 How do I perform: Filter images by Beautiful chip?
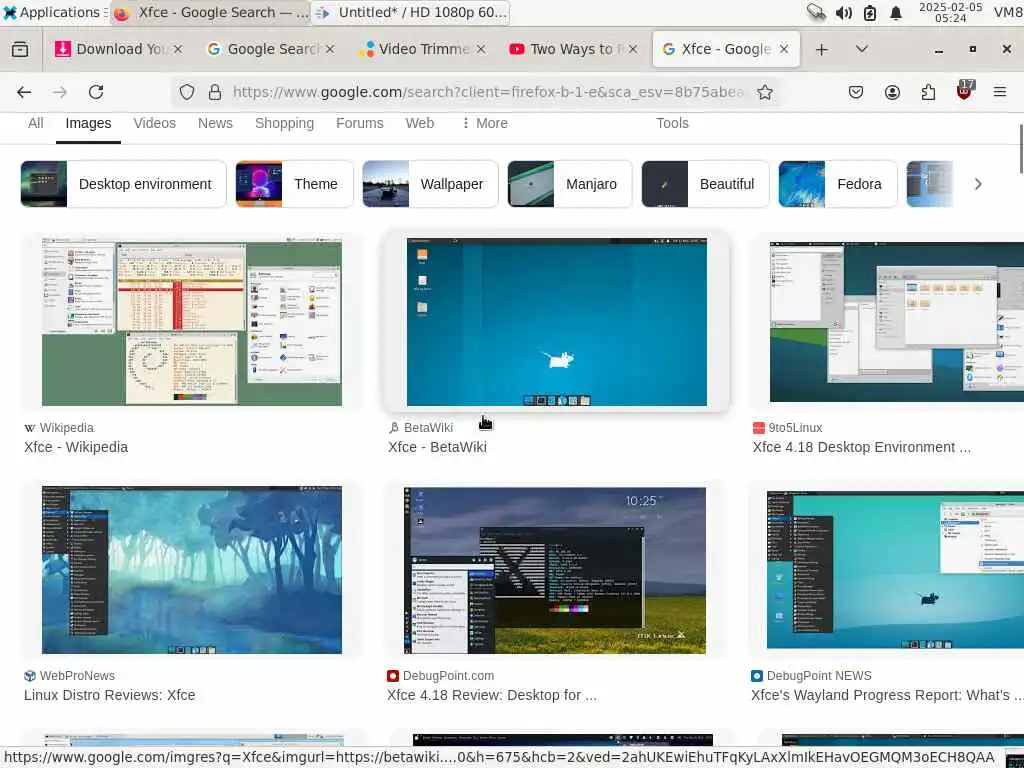coord(705,184)
